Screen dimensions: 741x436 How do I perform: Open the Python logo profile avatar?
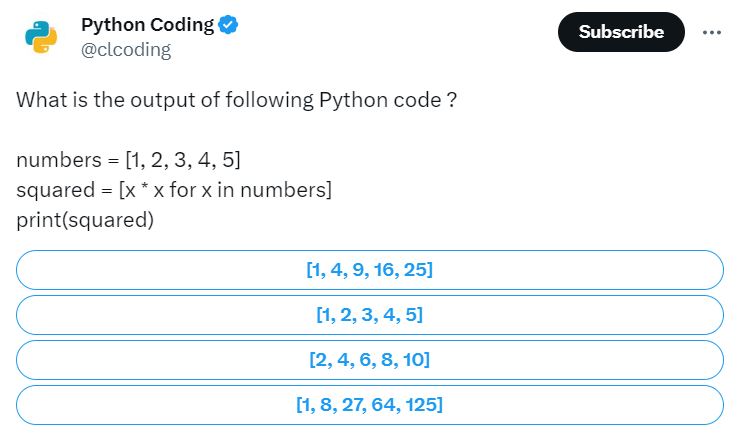coord(41,36)
